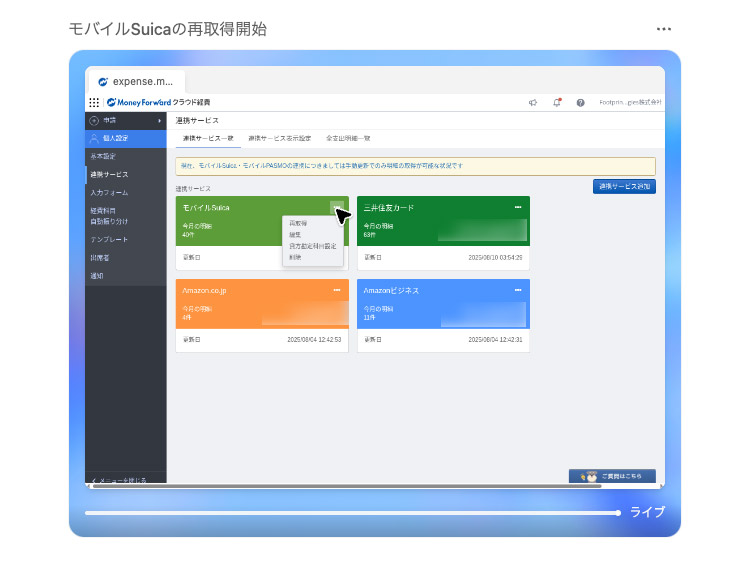The image size is (753, 565).
Task: Select 貸方勘定科目設定 from the dropdown menu
Action: click(313, 246)
